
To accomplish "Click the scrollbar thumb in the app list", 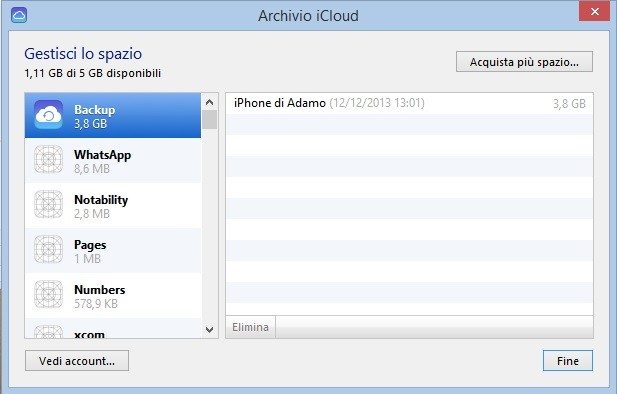I will [x=209, y=120].
